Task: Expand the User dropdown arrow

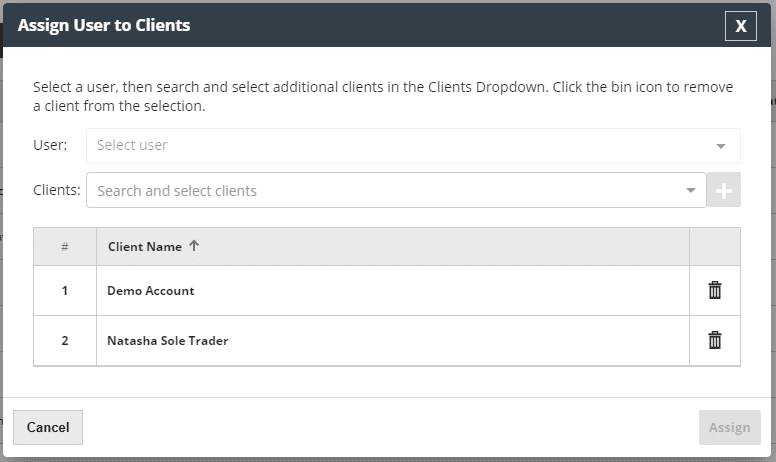Action: (x=720, y=146)
